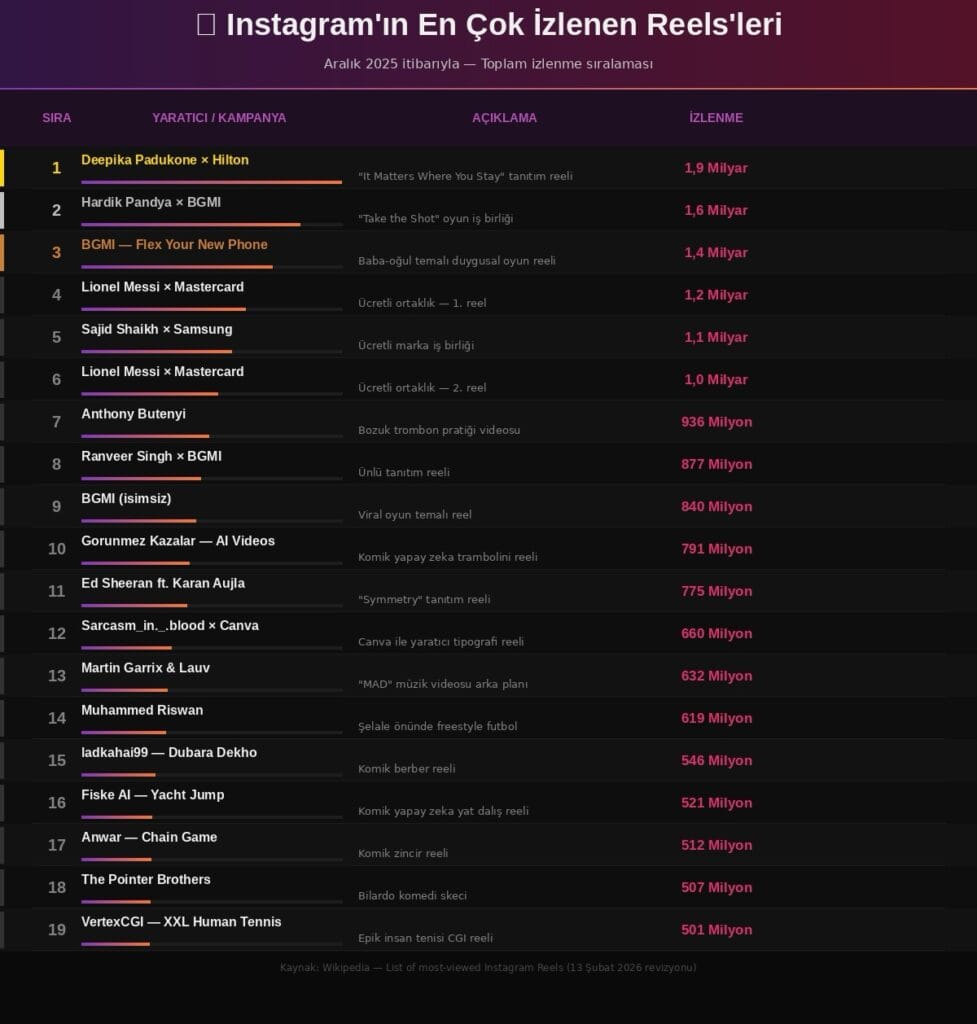Select the AÇIKLAMA column header
This screenshot has width=977, height=1024.
(504, 118)
